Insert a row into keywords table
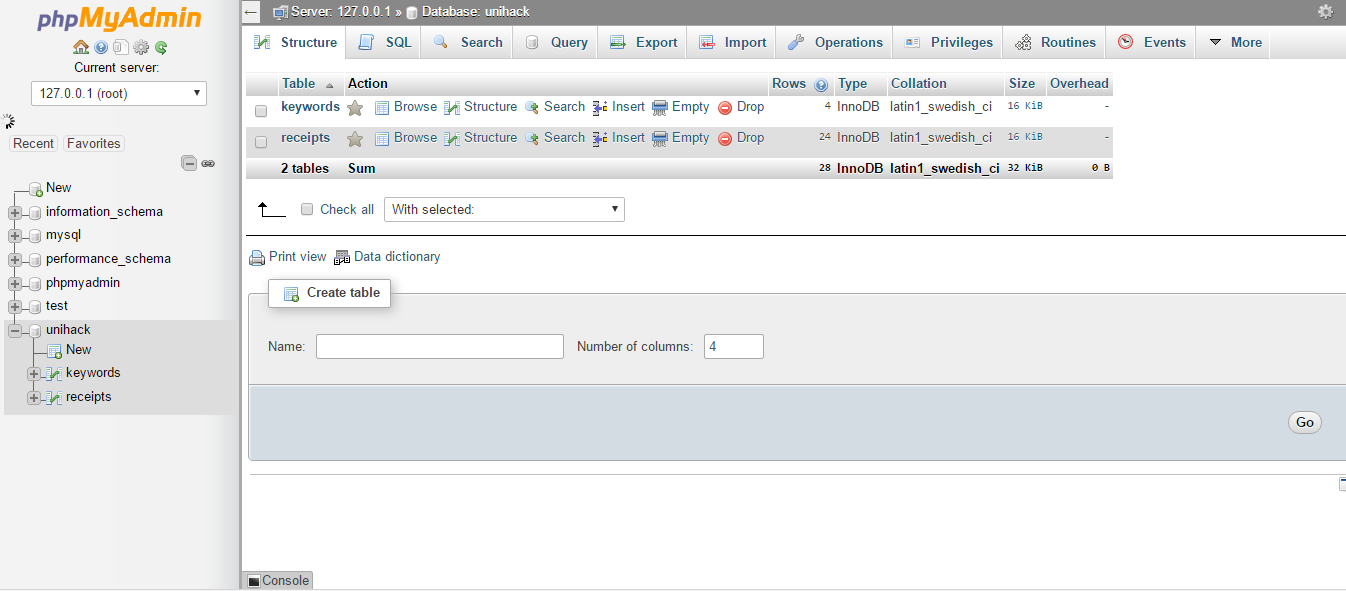Viewport: 1346px width, 591px height. coord(619,107)
